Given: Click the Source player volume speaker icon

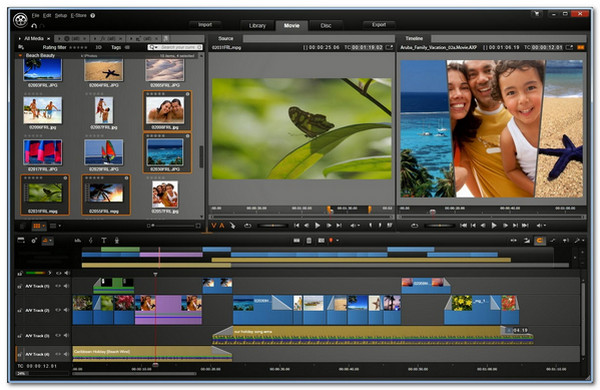Looking at the screenshot, I should click(x=353, y=226).
